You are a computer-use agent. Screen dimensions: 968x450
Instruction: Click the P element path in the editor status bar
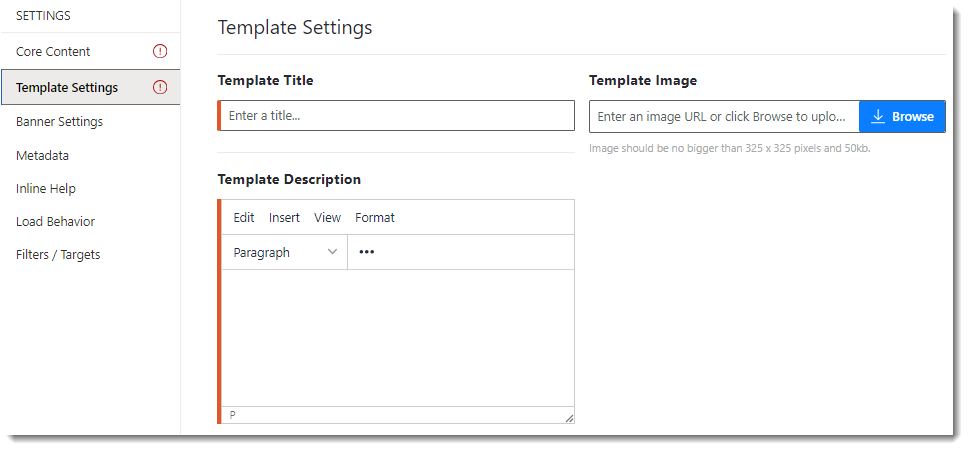[x=233, y=415]
